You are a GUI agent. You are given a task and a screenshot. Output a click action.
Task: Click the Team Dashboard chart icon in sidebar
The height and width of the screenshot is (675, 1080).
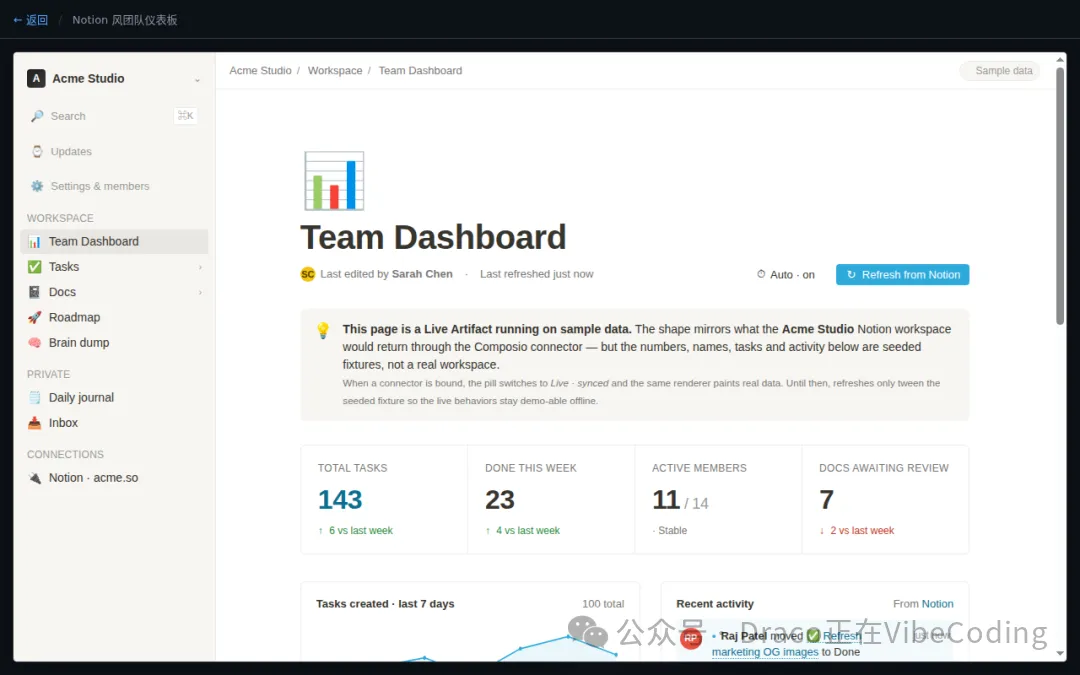point(34,241)
